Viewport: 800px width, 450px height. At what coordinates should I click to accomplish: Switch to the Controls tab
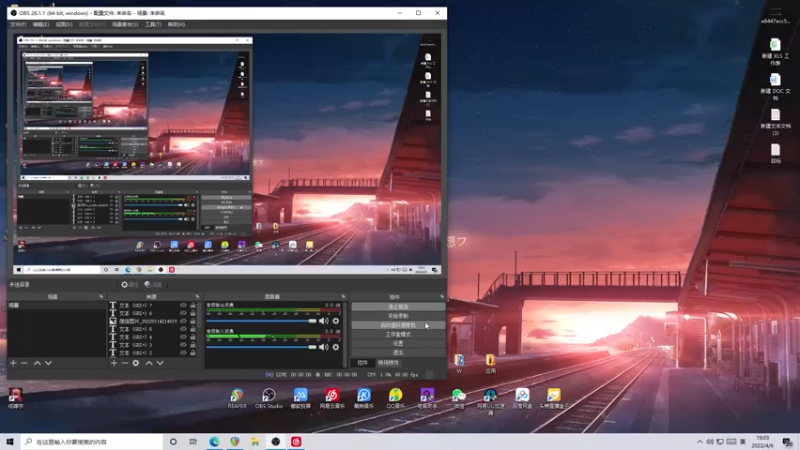click(x=362, y=363)
